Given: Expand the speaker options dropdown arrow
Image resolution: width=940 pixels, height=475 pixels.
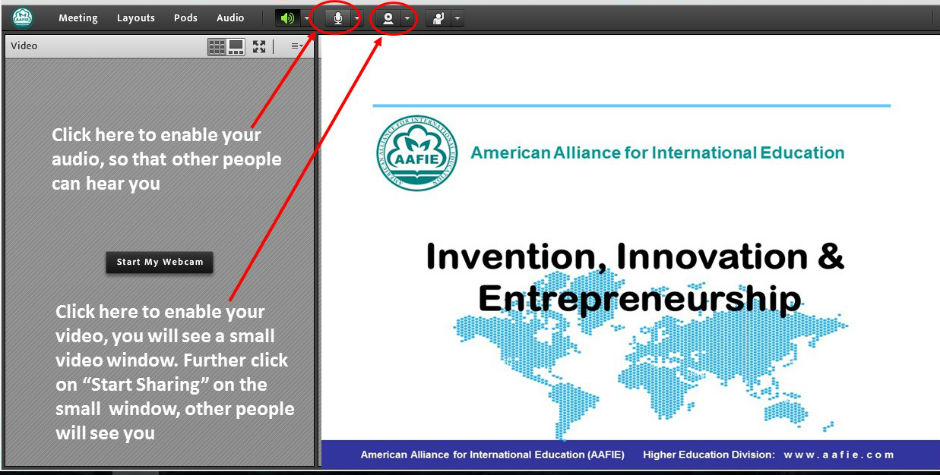Looking at the screenshot, I should click(x=306, y=19).
